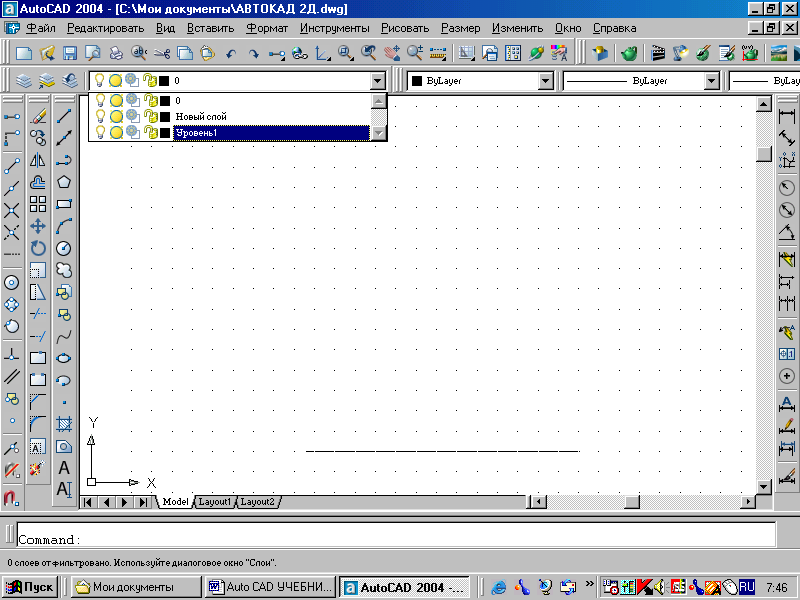Screen dimensions: 800x600
Task: Select the Rectangle draw tool
Action: pos(64,204)
